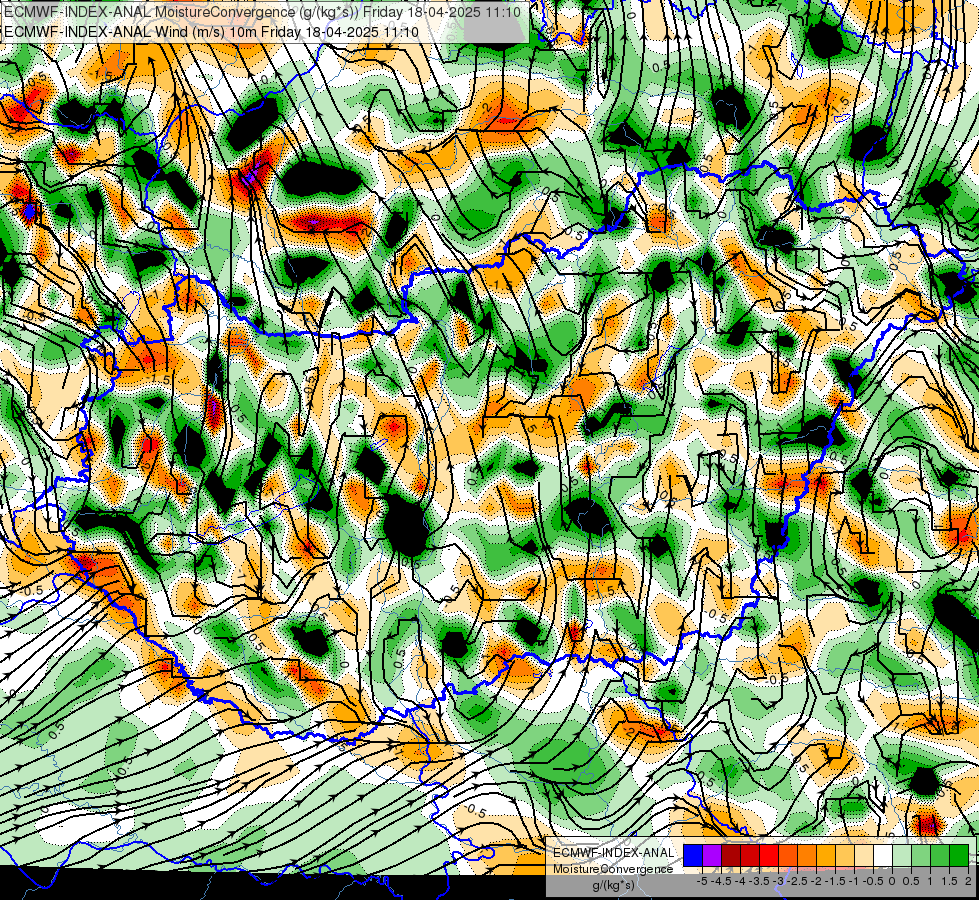Viewport: 979px width, 900px height.
Task: Click the light green swatch for 0.5 to 1
Action: tap(921, 855)
